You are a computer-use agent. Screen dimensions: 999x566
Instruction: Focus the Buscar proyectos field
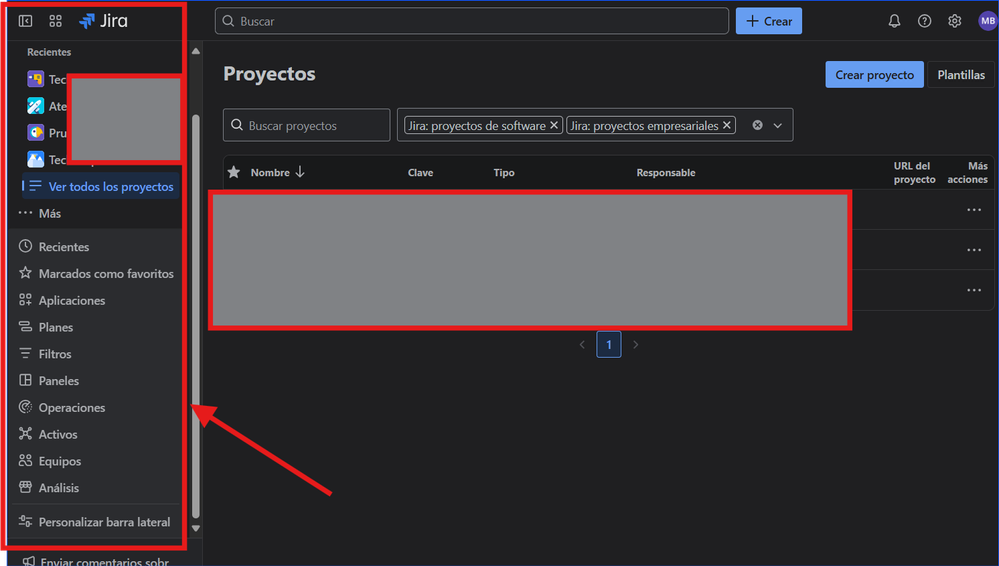pos(306,125)
